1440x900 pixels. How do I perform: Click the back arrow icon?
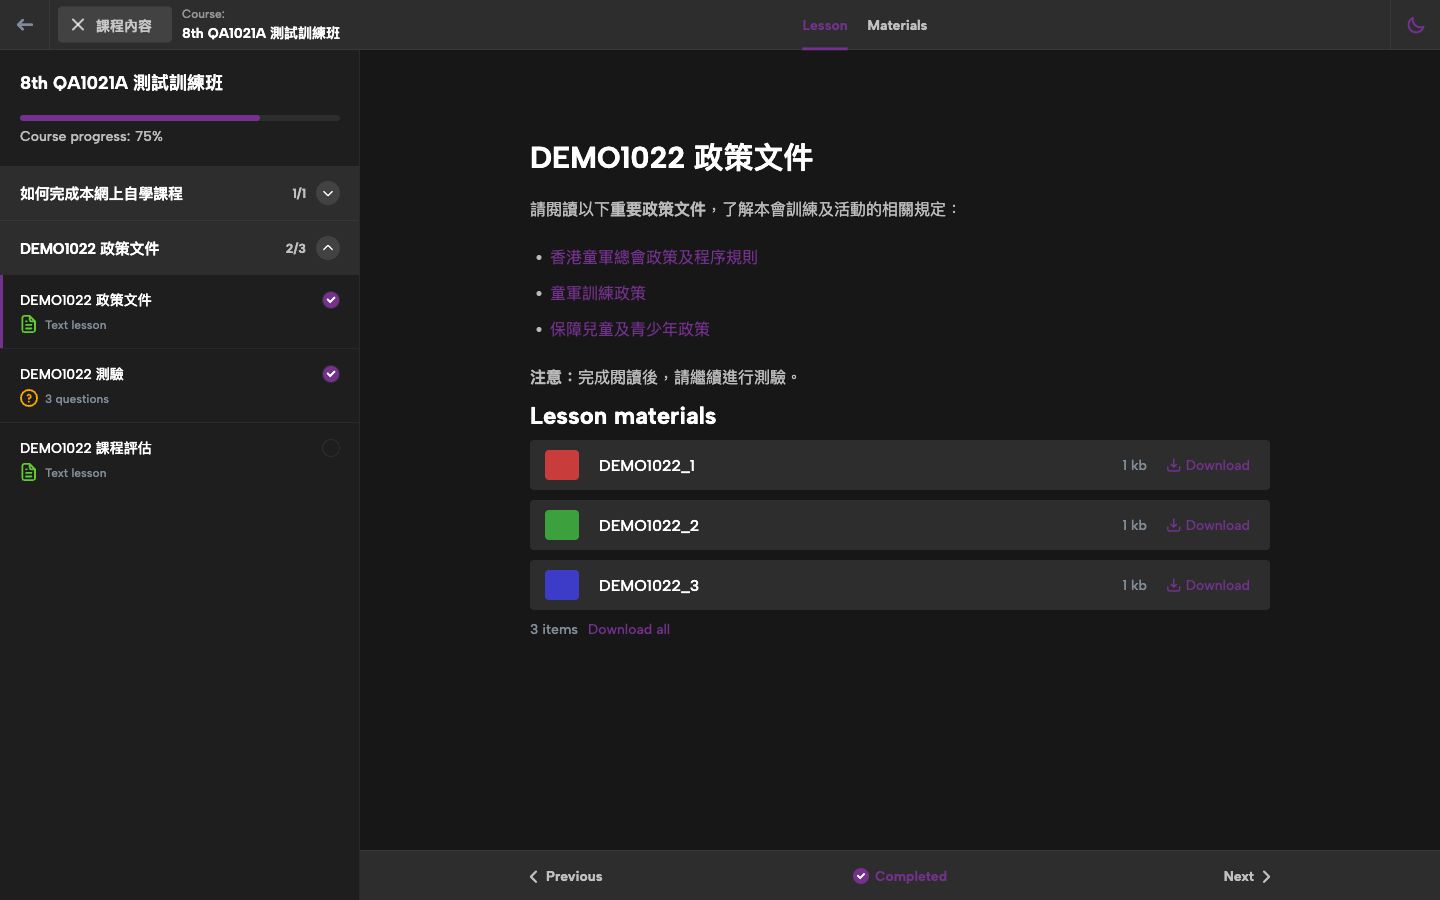(25, 25)
